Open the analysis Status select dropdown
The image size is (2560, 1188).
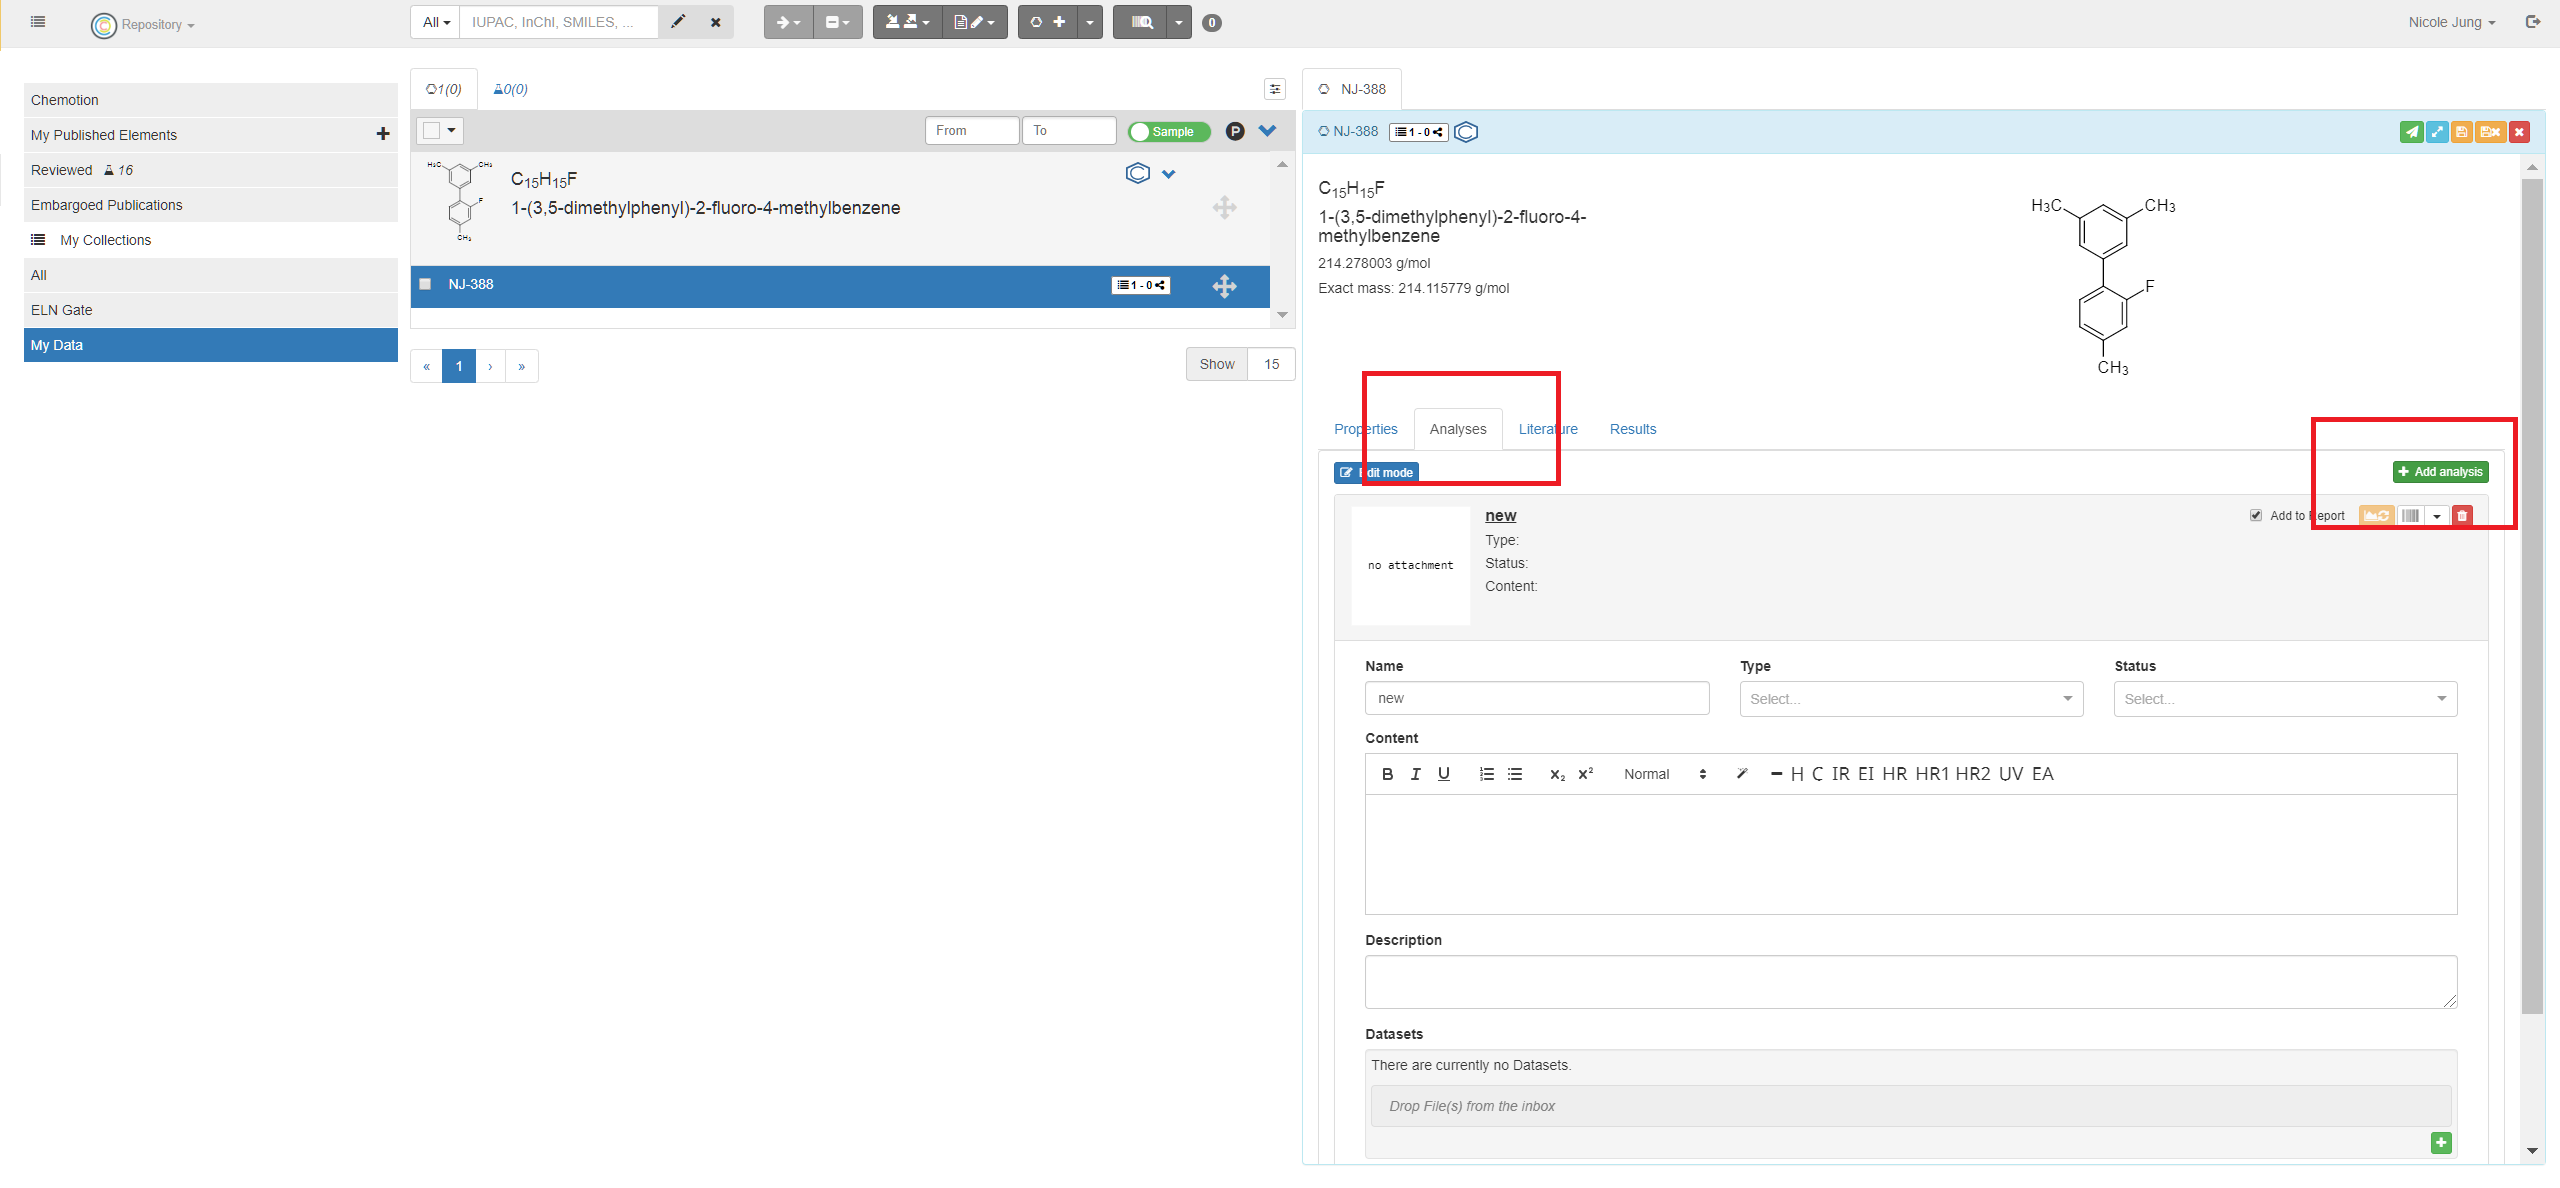[2285, 699]
